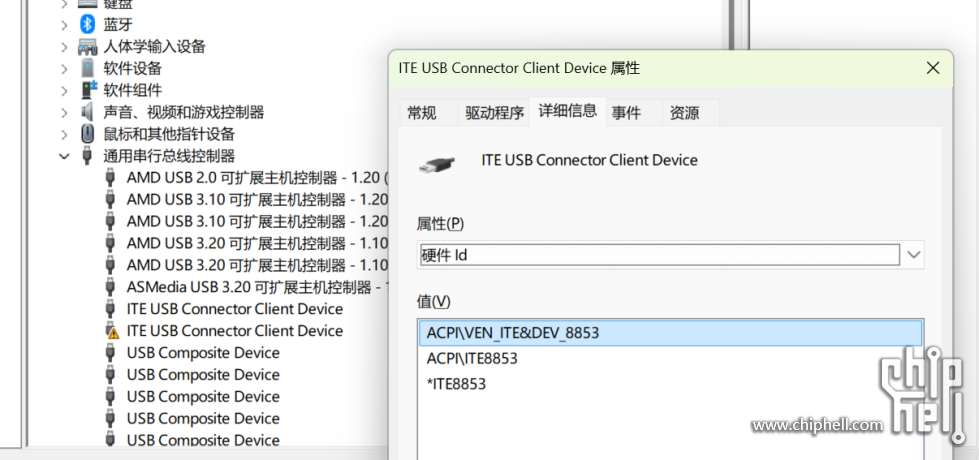Switch to the 驱动程序 tab
979x460 pixels.
(x=494, y=113)
